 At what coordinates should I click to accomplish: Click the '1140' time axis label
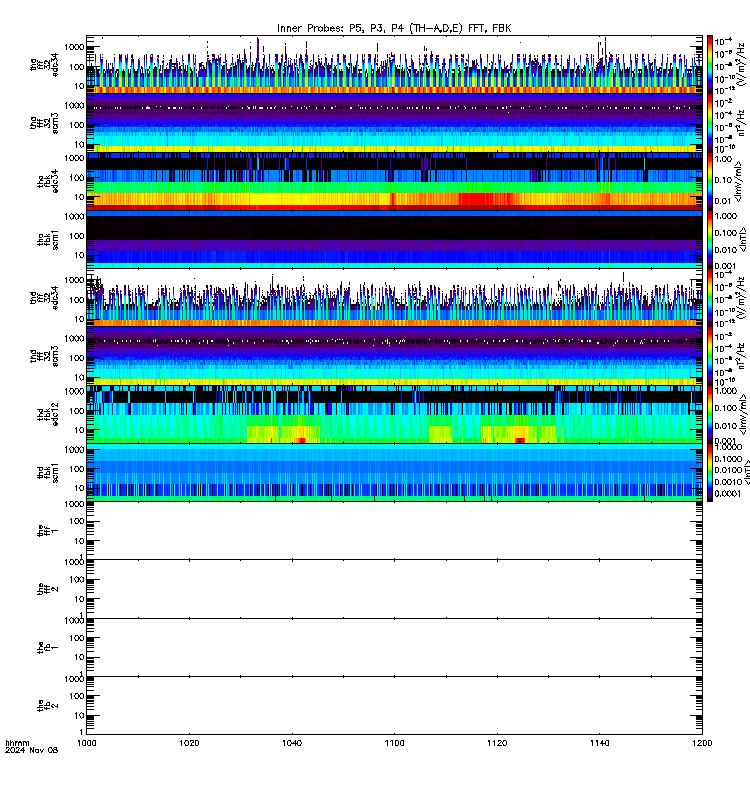(599, 743)
